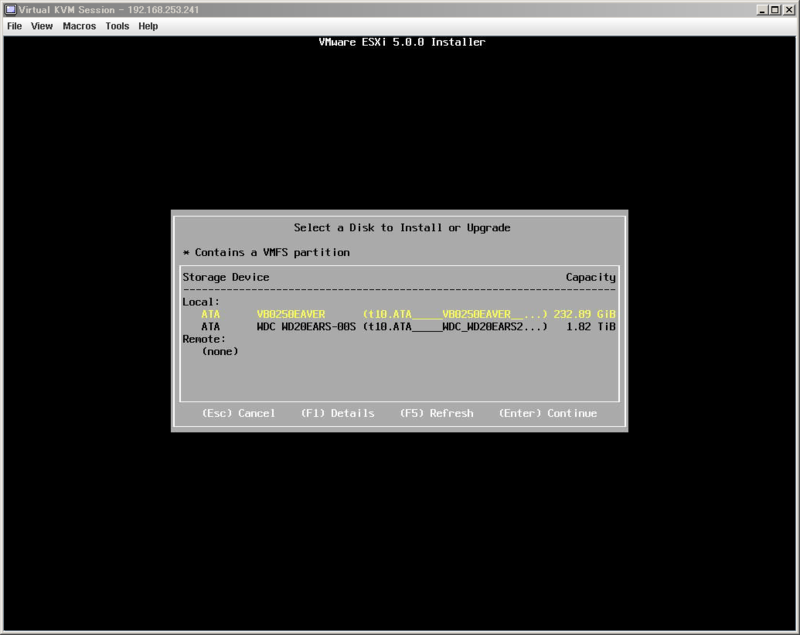Open the Help menu
The height and width of the screenshot is (635, 800).
pos(148,26)
